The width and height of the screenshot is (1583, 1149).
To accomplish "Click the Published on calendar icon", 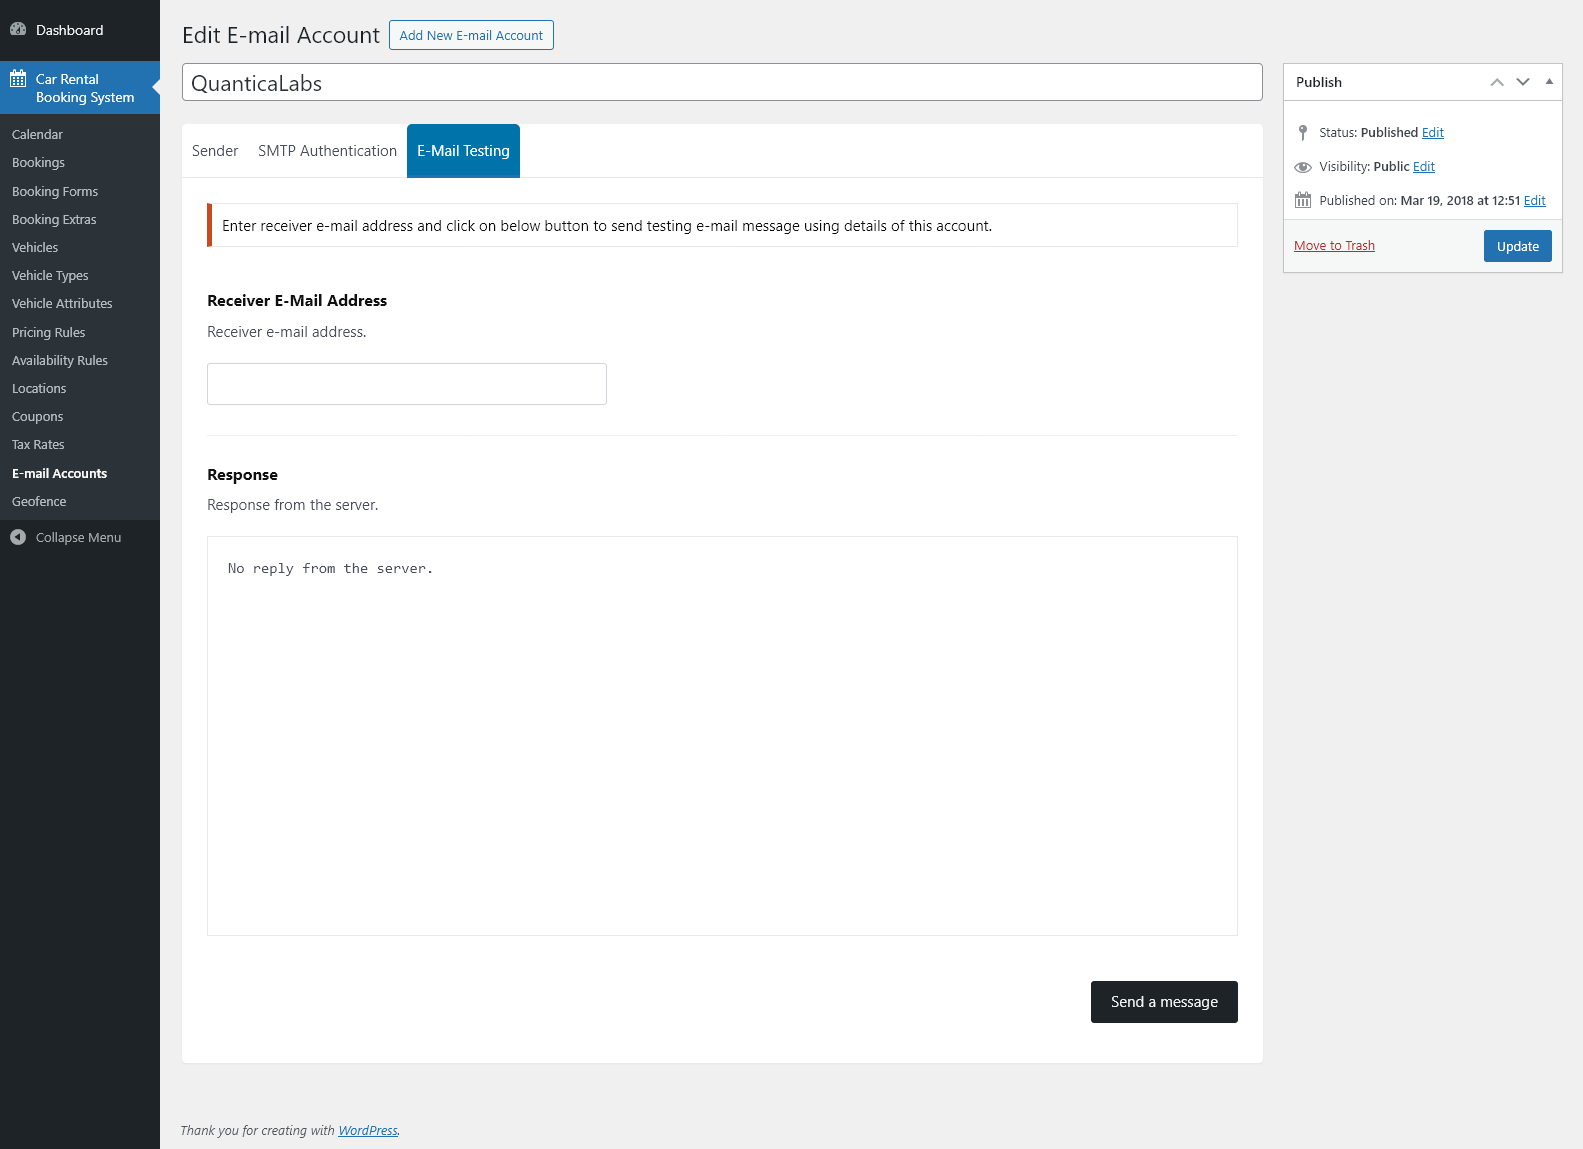I will pos(1302,201).
